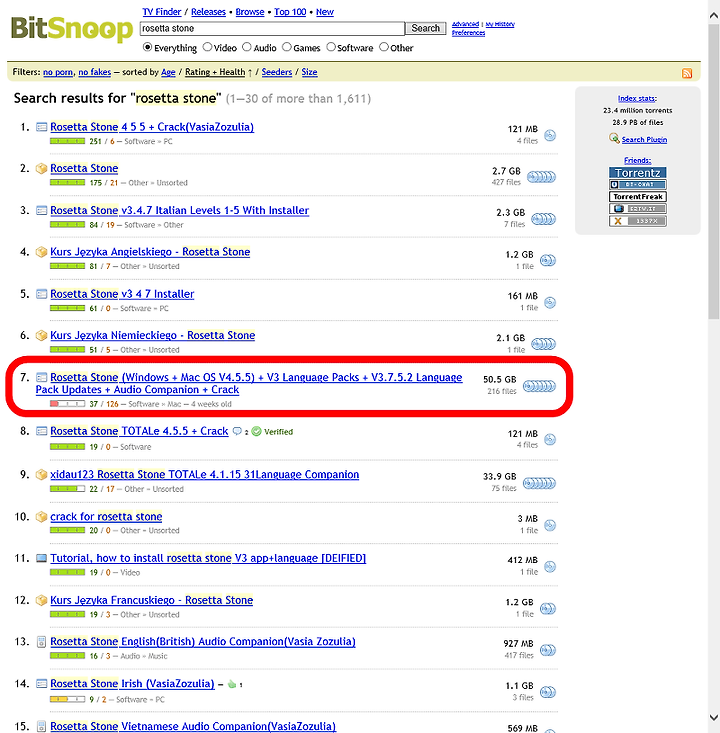
Task: Click the vertical scrollbar thumb
Action: [713, 172]
